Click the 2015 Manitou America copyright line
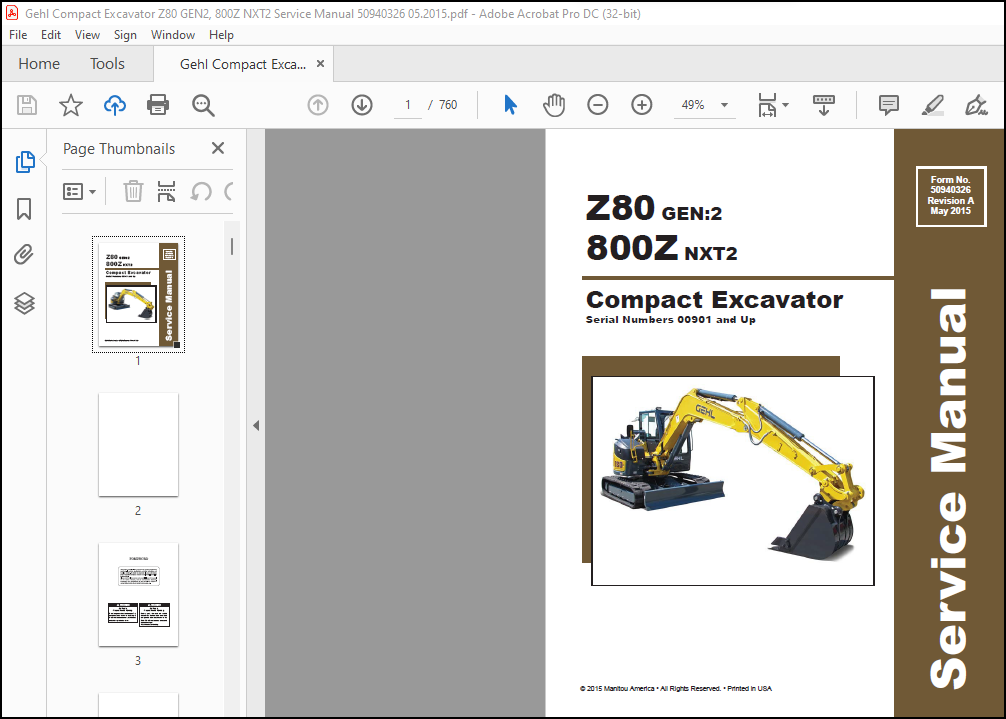 [x=676, y=688]
